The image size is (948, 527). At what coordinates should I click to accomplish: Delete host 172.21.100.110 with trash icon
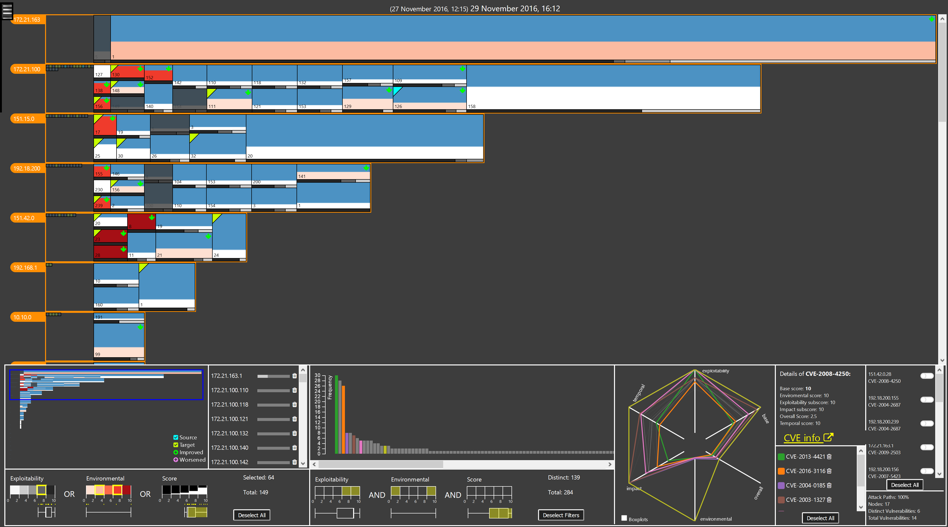tap(294, 390)
